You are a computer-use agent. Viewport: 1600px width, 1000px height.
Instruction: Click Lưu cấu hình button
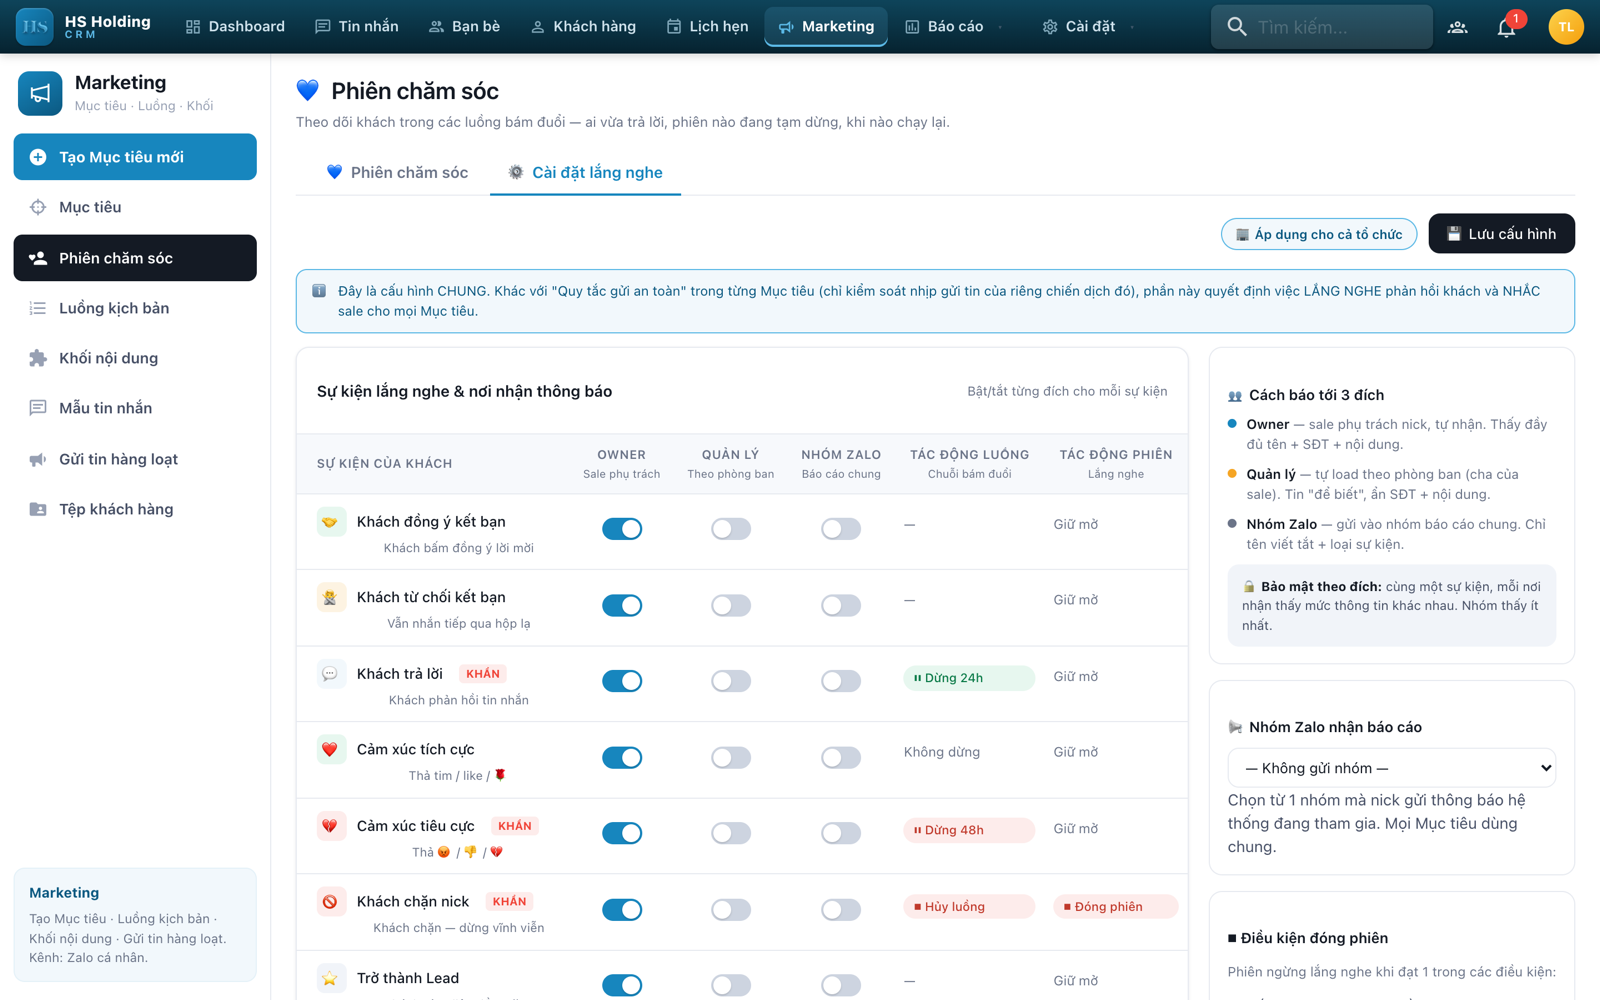[1501, 234]
